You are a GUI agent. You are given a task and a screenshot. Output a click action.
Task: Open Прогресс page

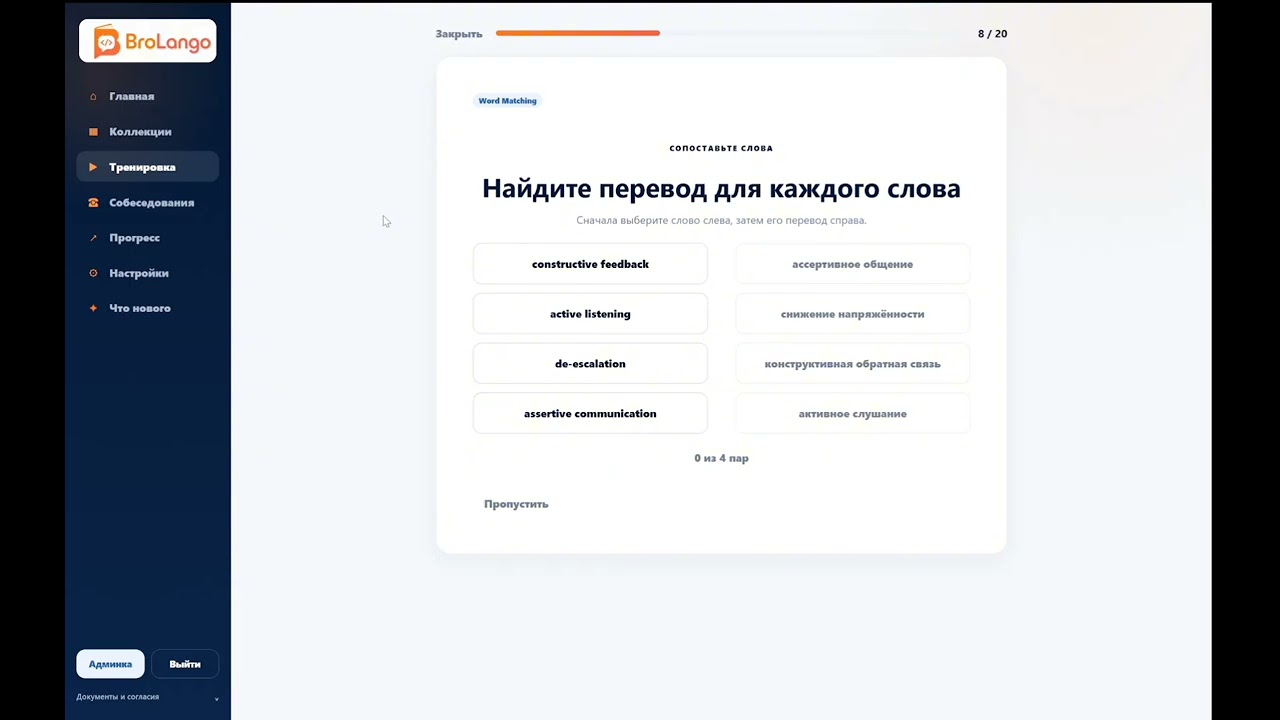point(147,238)
